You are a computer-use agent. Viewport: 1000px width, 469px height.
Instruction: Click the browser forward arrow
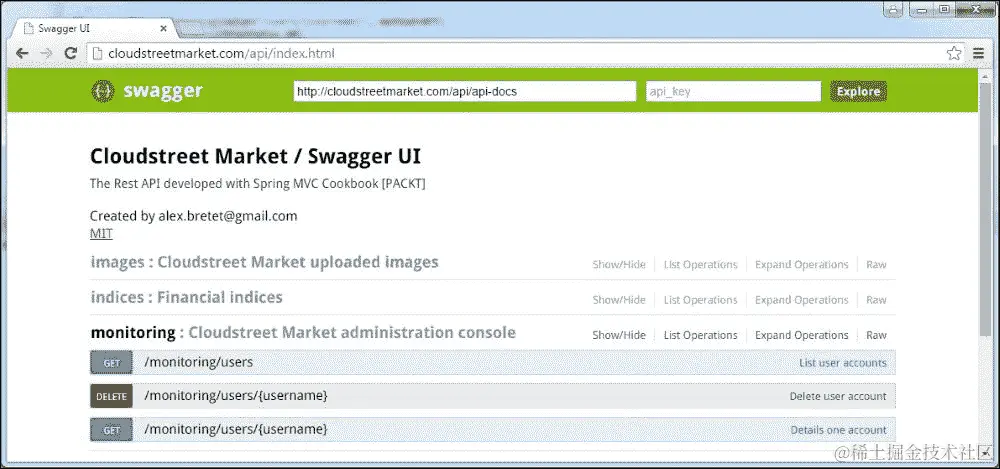click(x=46, y=54)
